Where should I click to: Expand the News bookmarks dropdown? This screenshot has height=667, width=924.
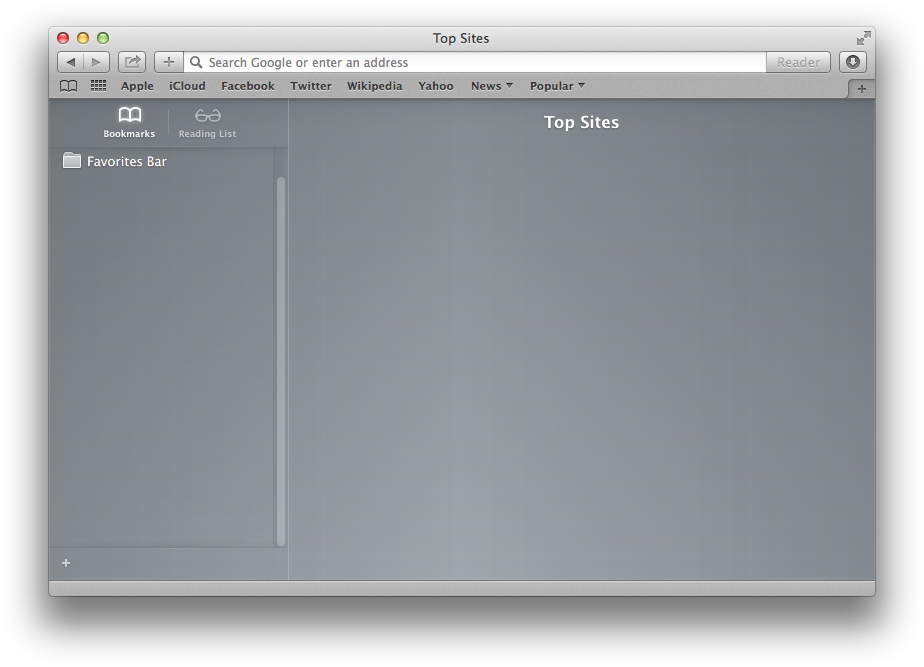[x=491, y=86]
